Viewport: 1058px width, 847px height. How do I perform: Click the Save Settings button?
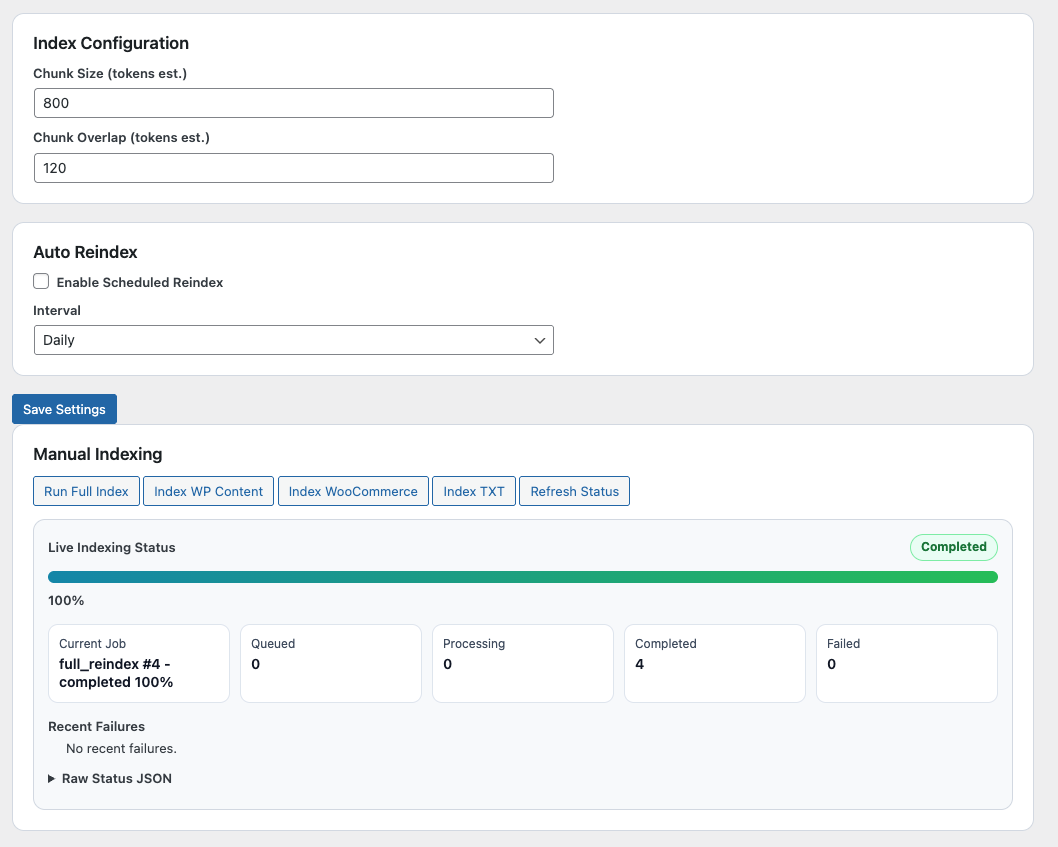(x=64, y=409)
